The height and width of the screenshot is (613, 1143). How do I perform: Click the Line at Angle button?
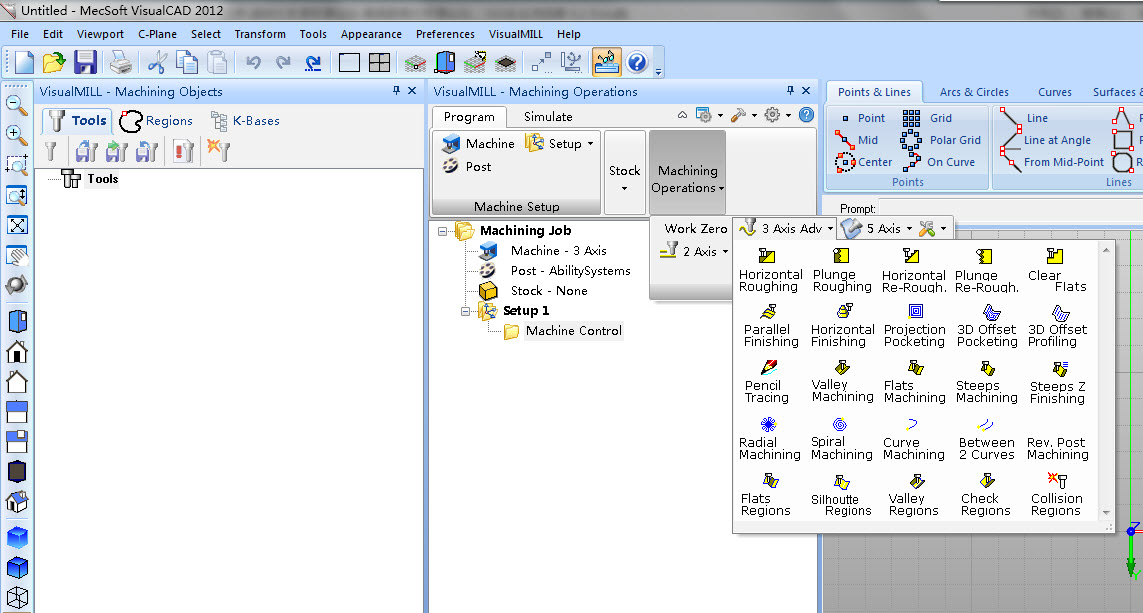point(1046,140)
